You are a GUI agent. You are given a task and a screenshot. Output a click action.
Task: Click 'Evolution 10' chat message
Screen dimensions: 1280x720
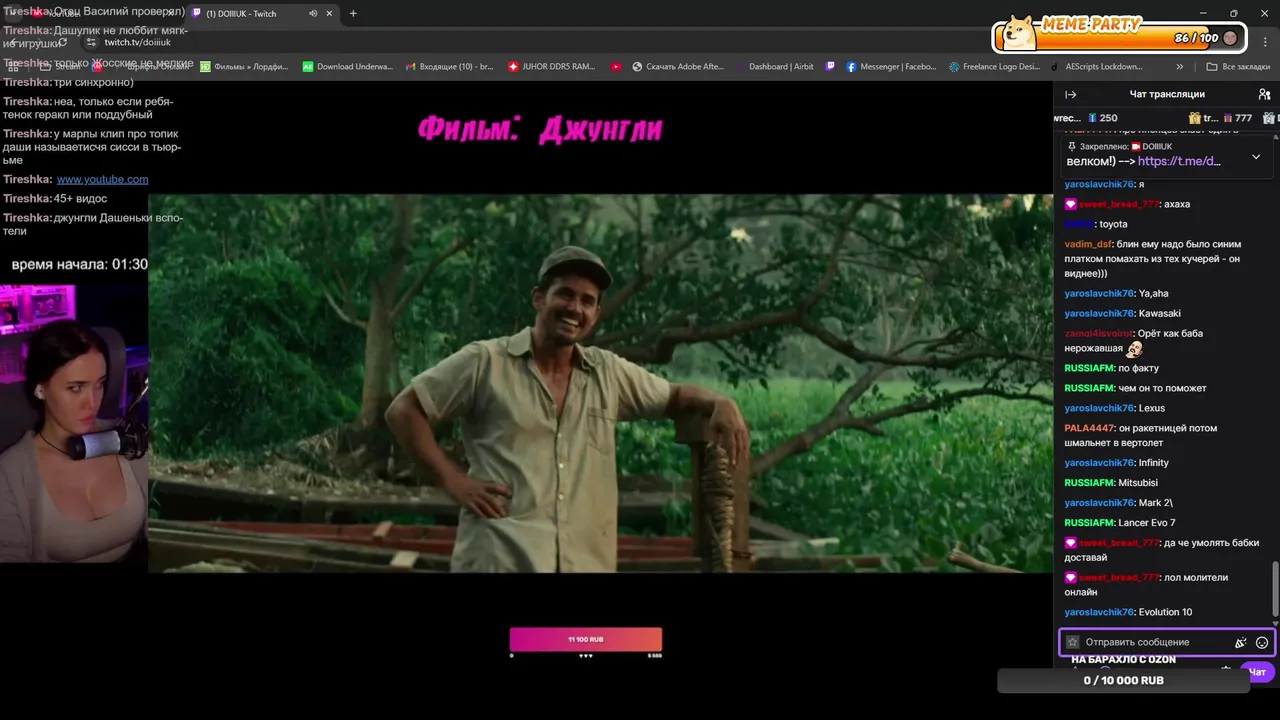tap(1165, 612)
